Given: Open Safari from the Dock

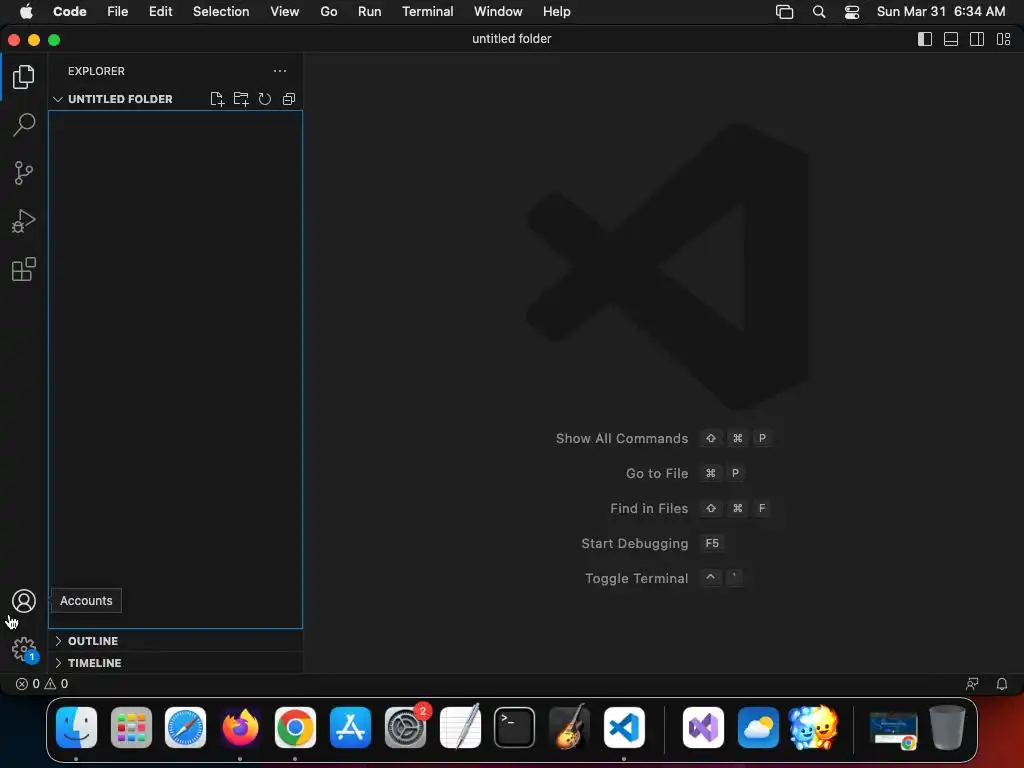Looking at the screenshot, I should point(185,728).
